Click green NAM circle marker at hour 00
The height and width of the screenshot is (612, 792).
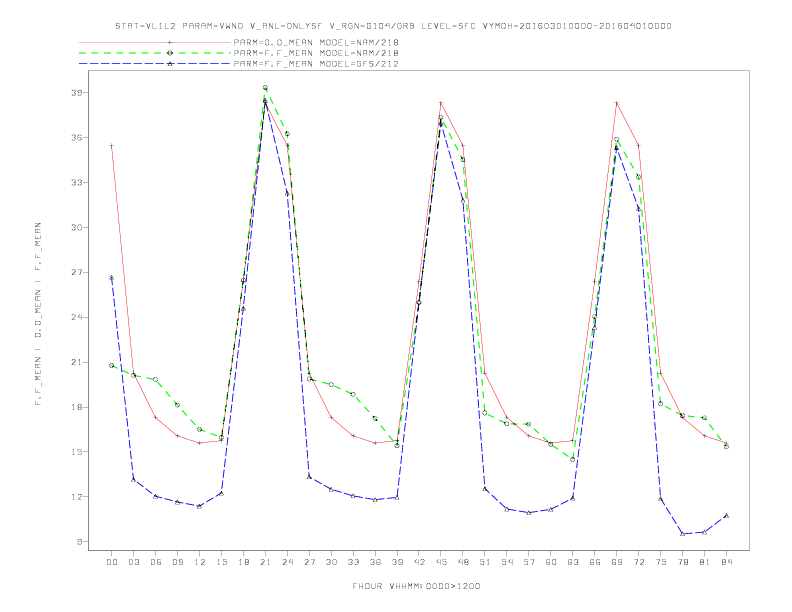coord(112,366)
